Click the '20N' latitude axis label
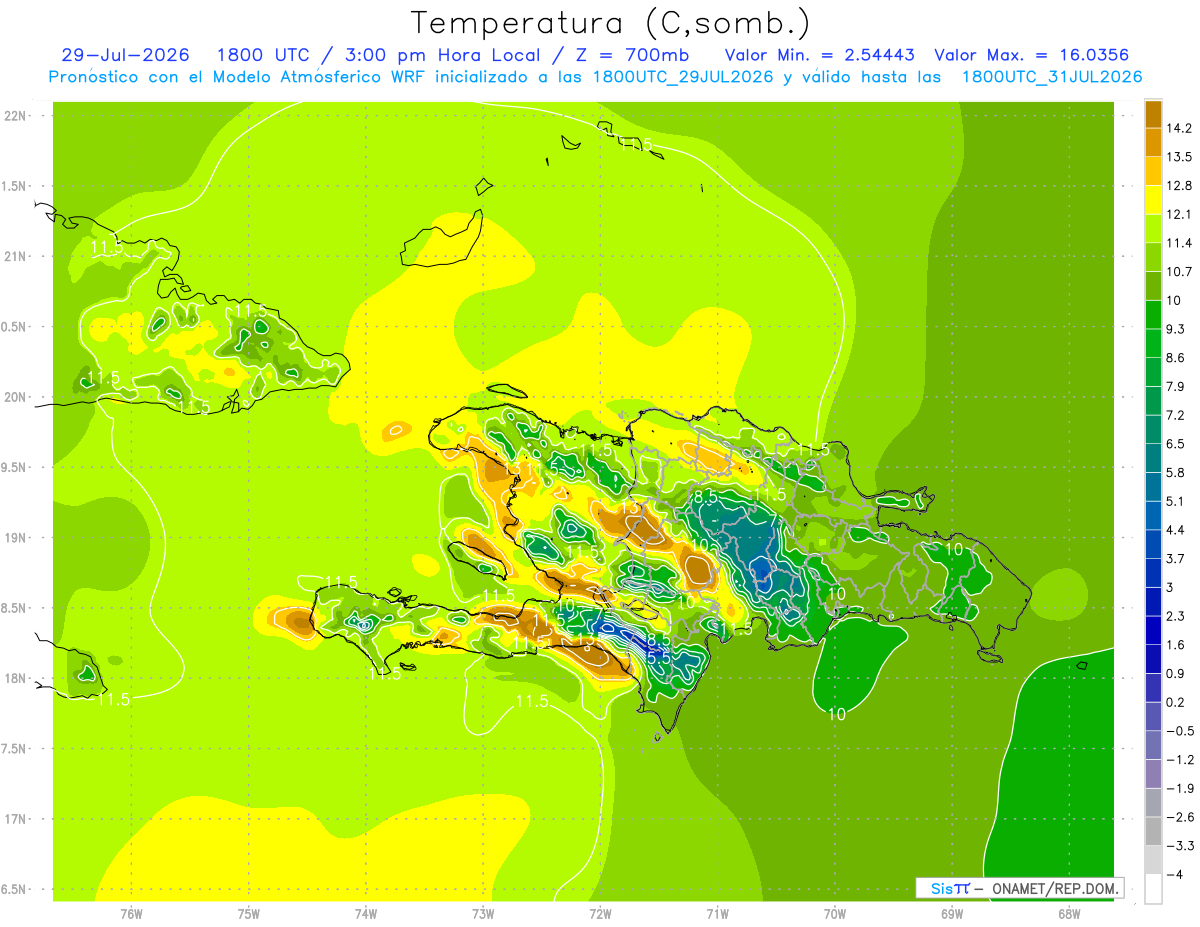 (15, 397)
